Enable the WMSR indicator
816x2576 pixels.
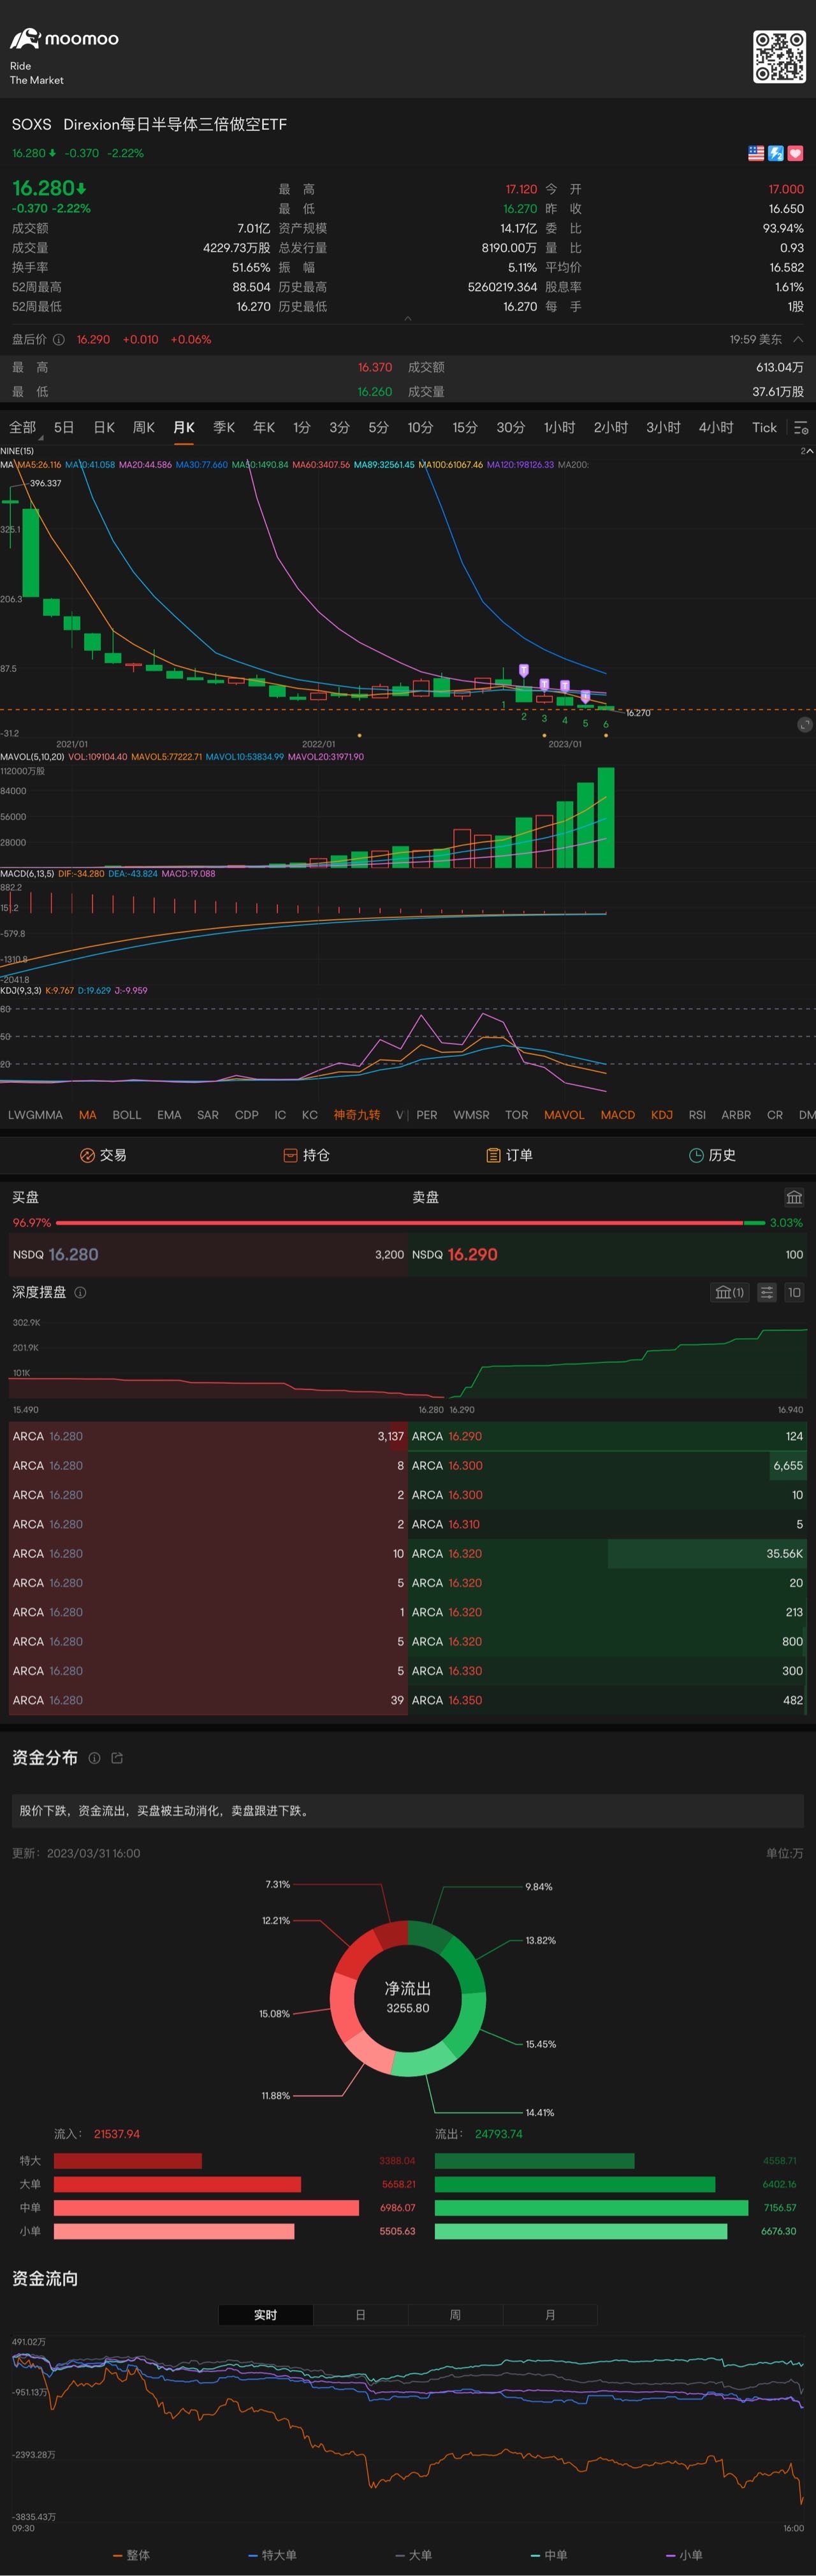[x=471, y=1114]
